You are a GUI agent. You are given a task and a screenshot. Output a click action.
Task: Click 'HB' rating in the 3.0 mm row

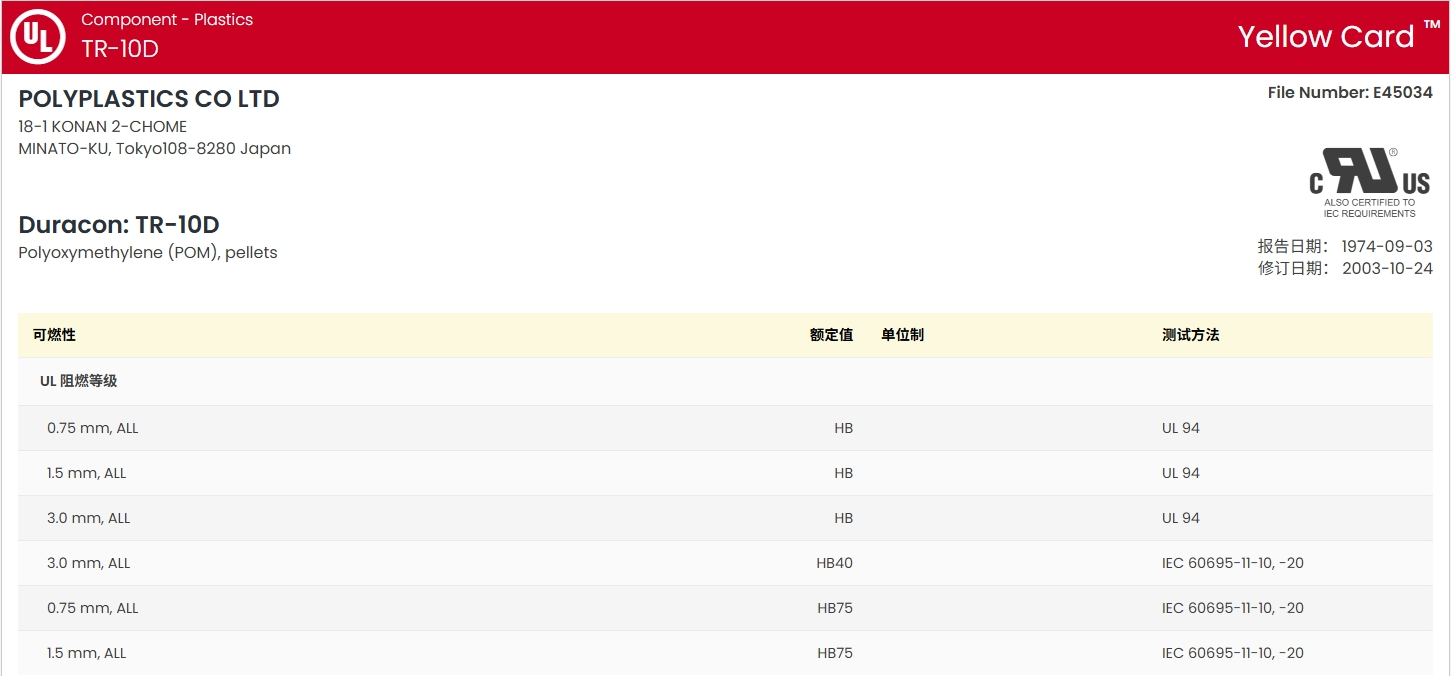(x=843, y=518)
